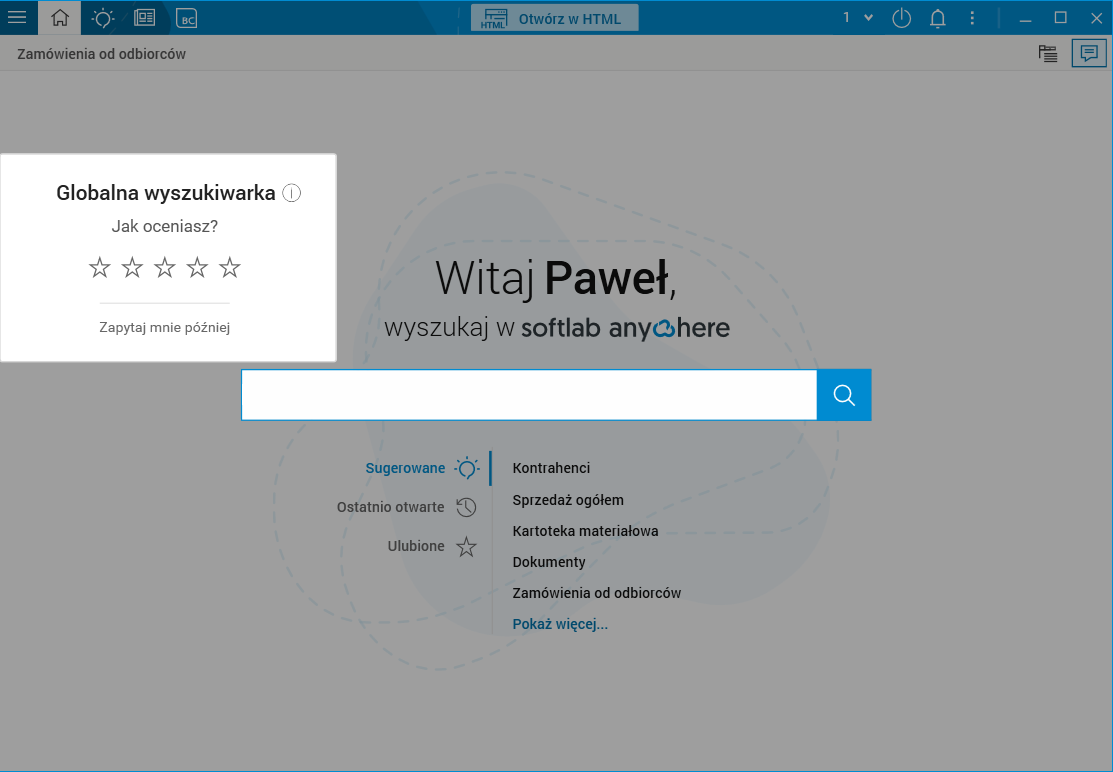The width and height of the screenshot is (1113, 772).
Task: Open the suggestions lightbulb toolbar icon
Action: coord(103,18)
